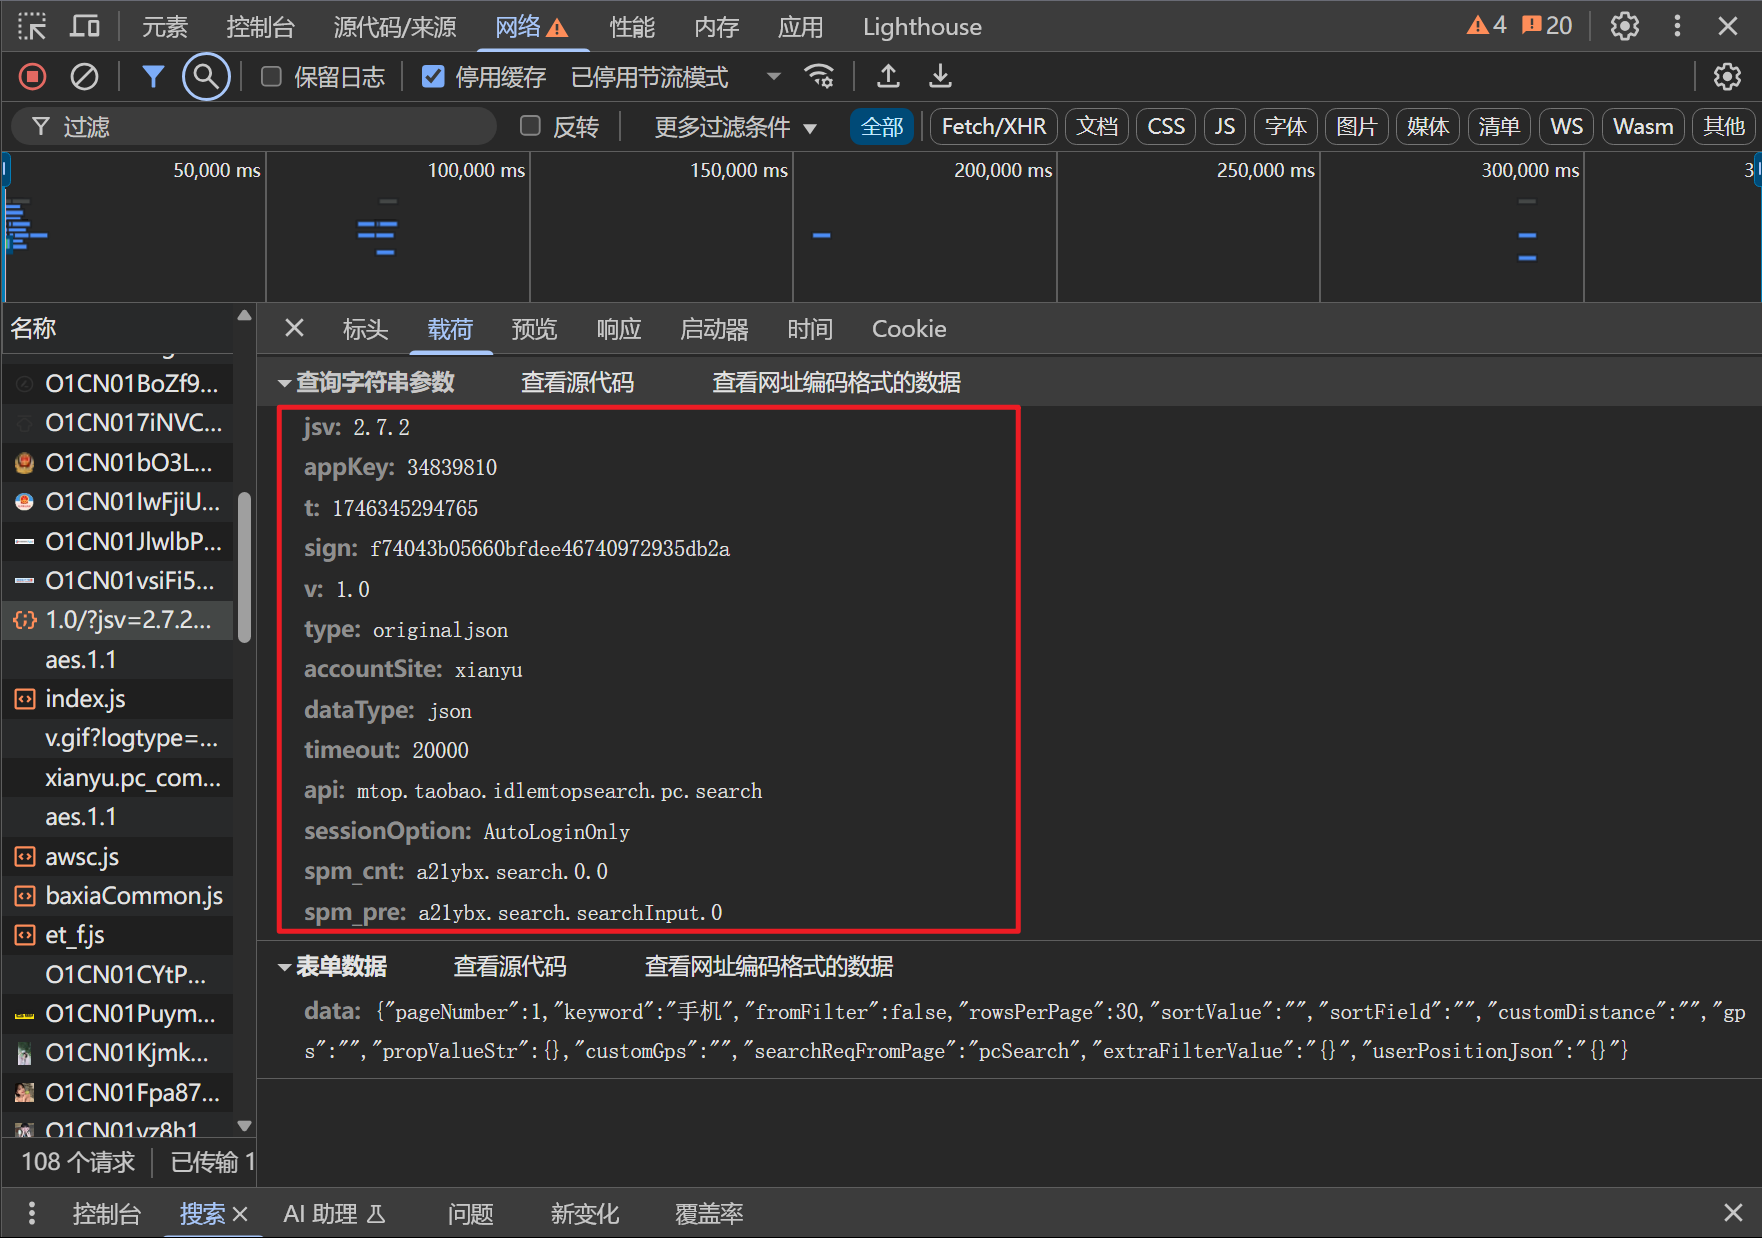Click the element inspector picker icon
Viewport: 1762px width, 1238px height.
point(32,27)
